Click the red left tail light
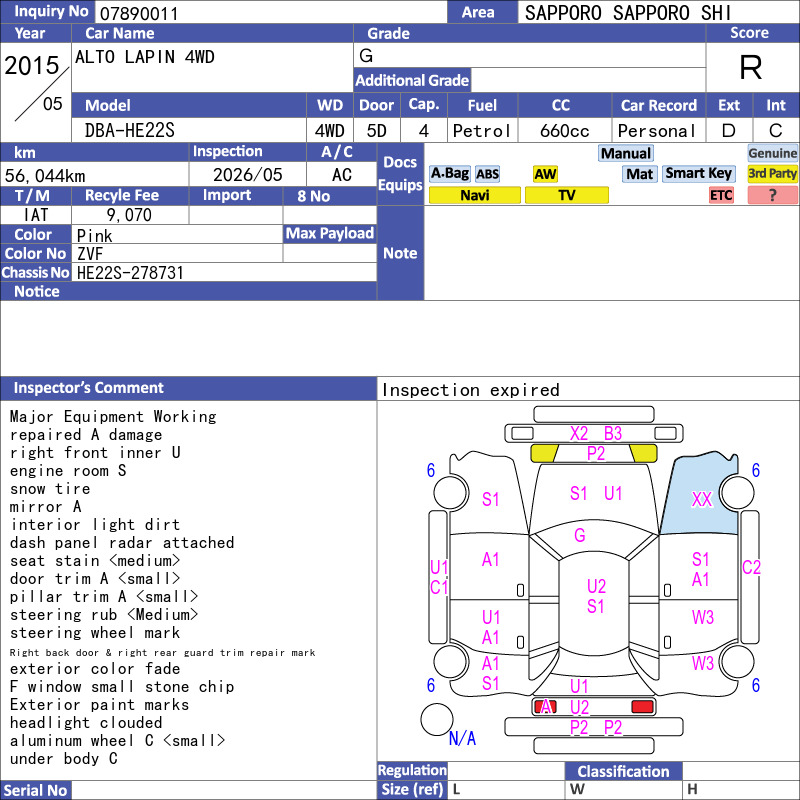 pos(544,706)
